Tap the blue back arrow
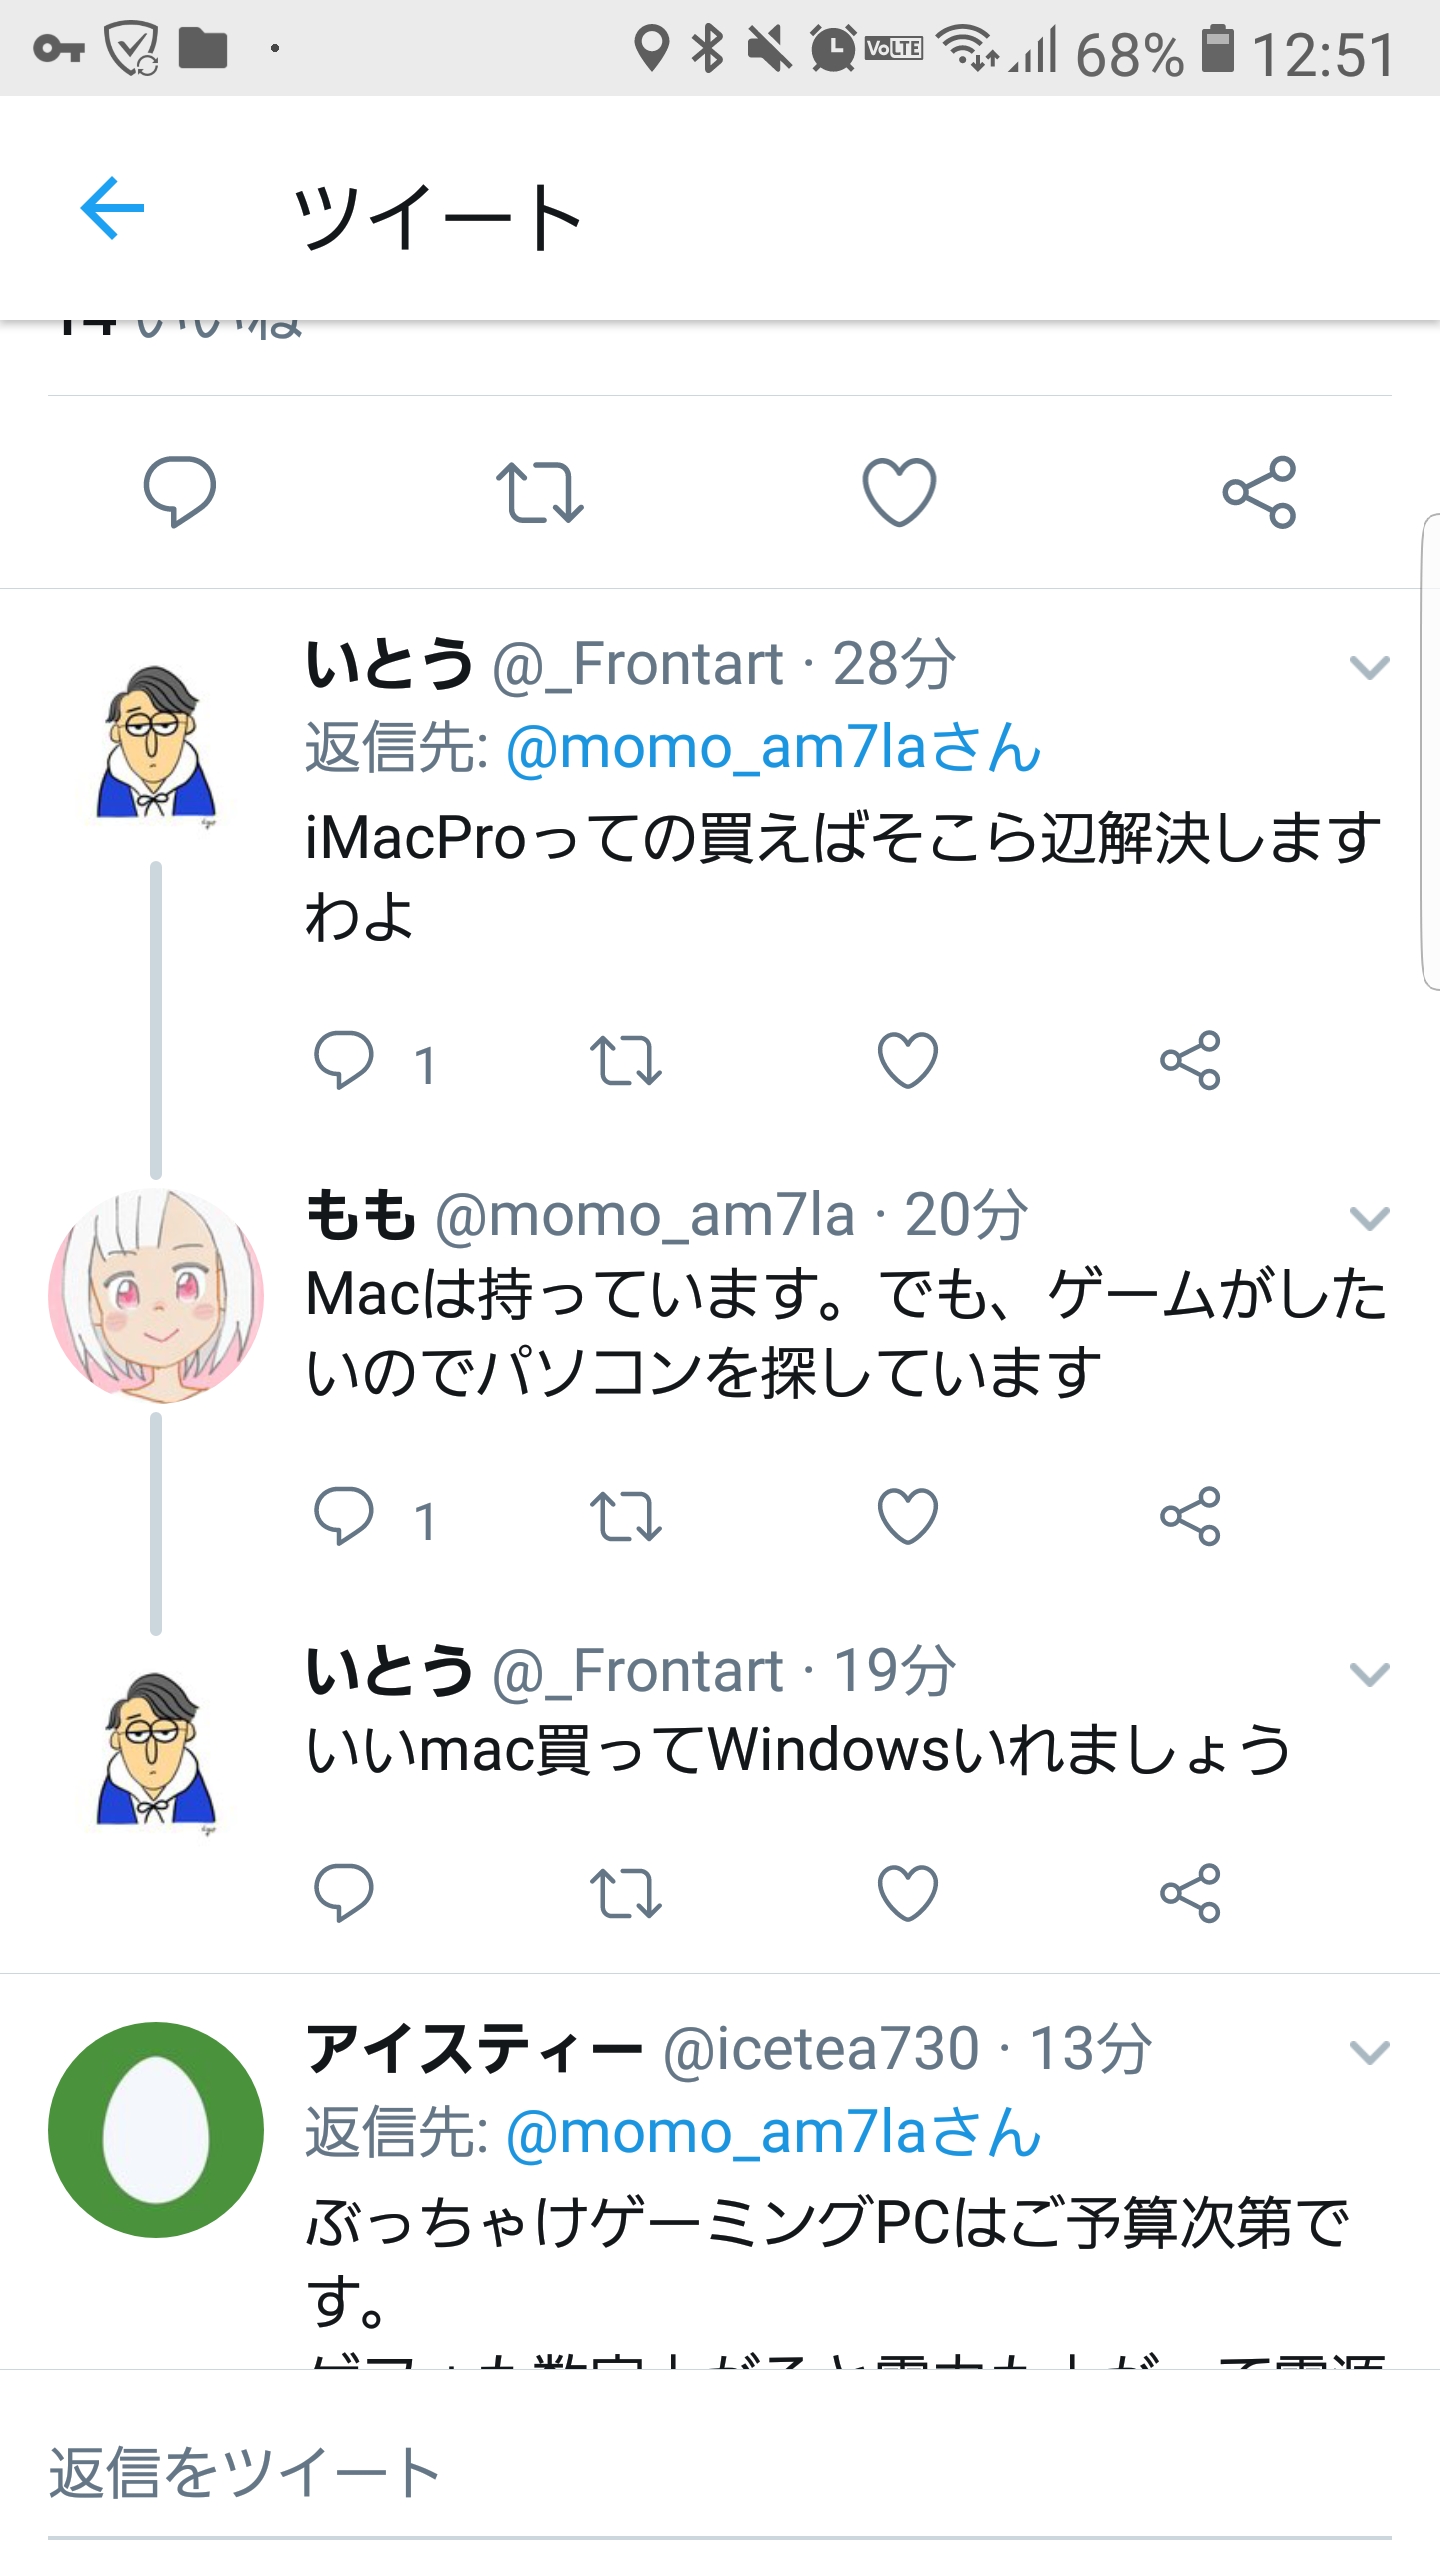Viewport: 1440px width, 2560px height. click(x=112, y=209)
